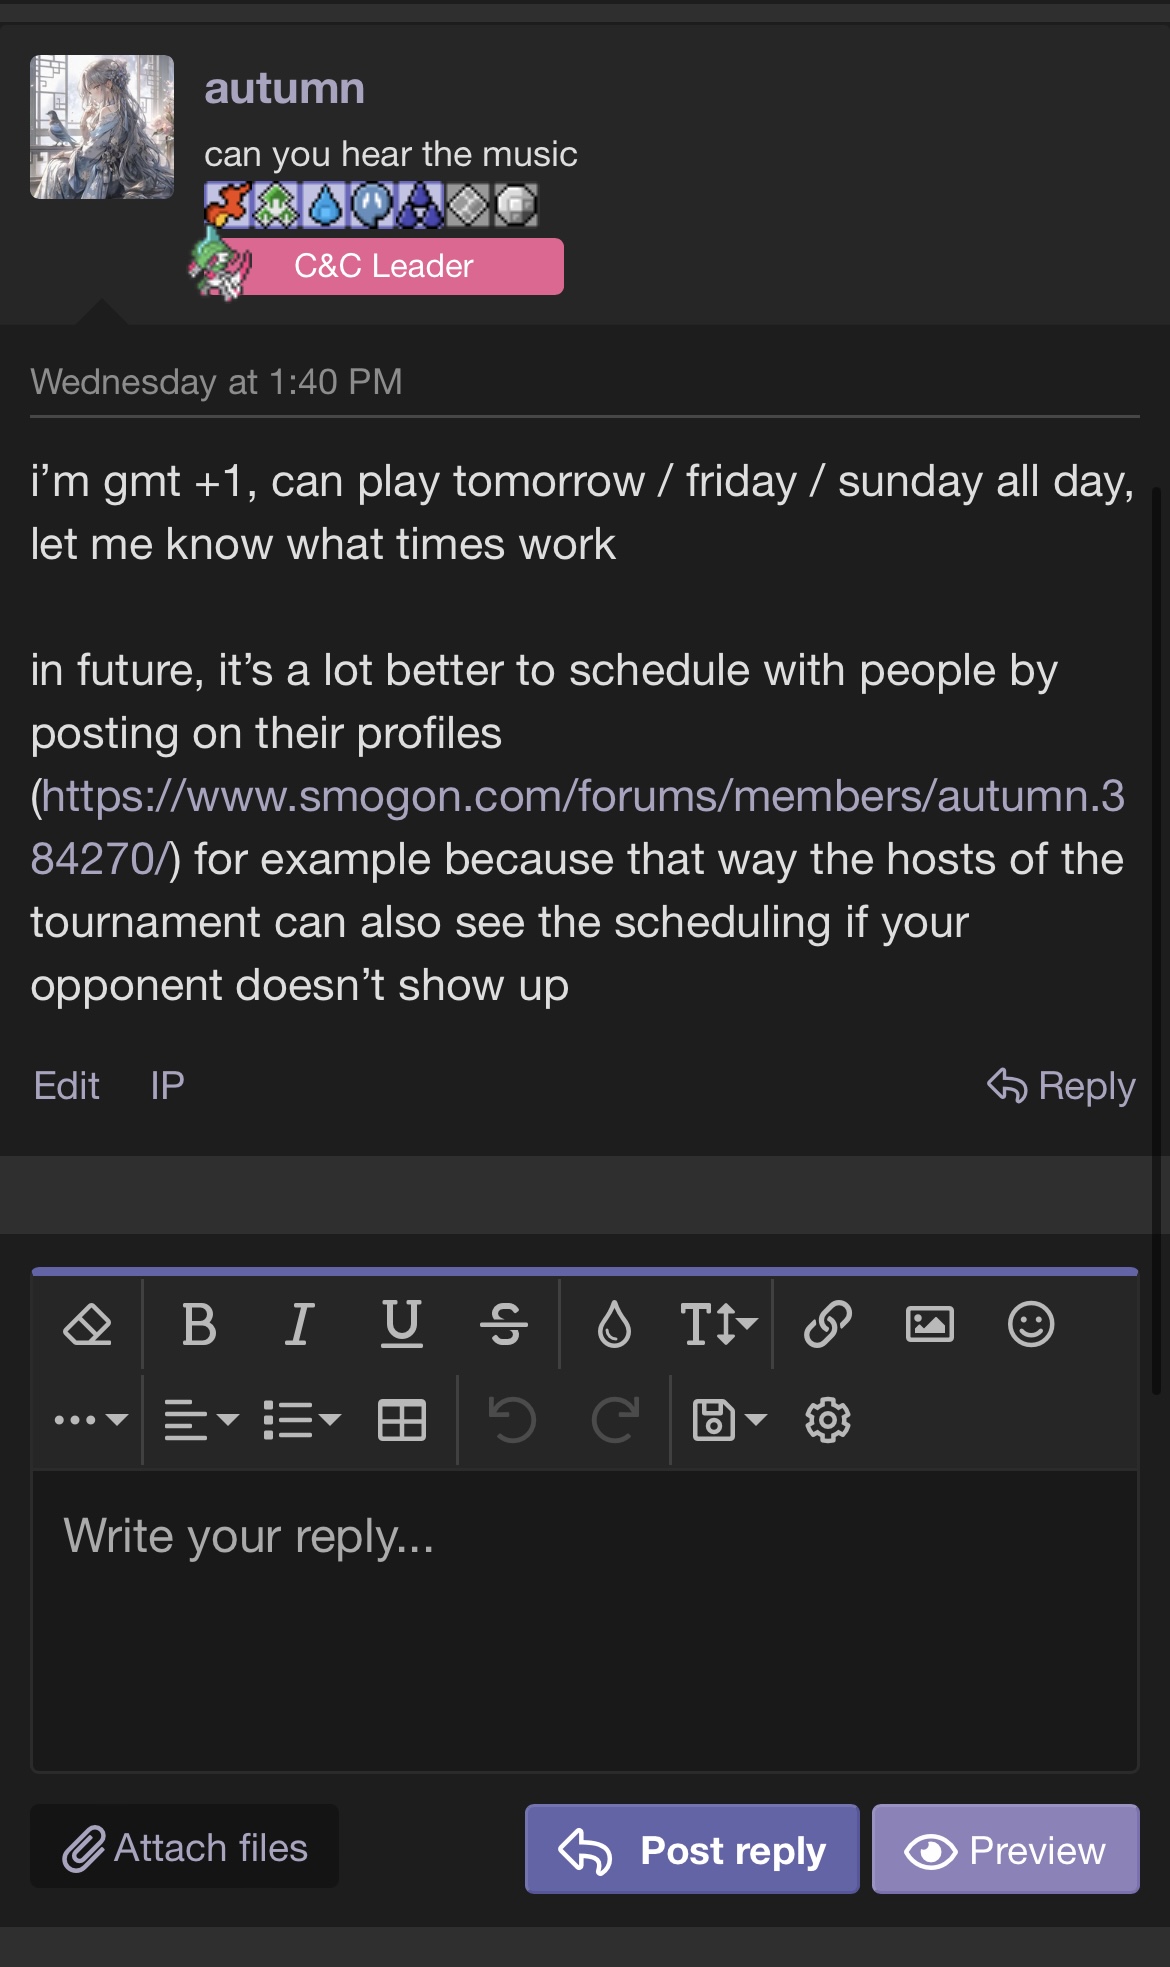This screenshot has width=1170, height=1967.
Task: Open the text color droplet picker
Action: (x=614, y=1325)
